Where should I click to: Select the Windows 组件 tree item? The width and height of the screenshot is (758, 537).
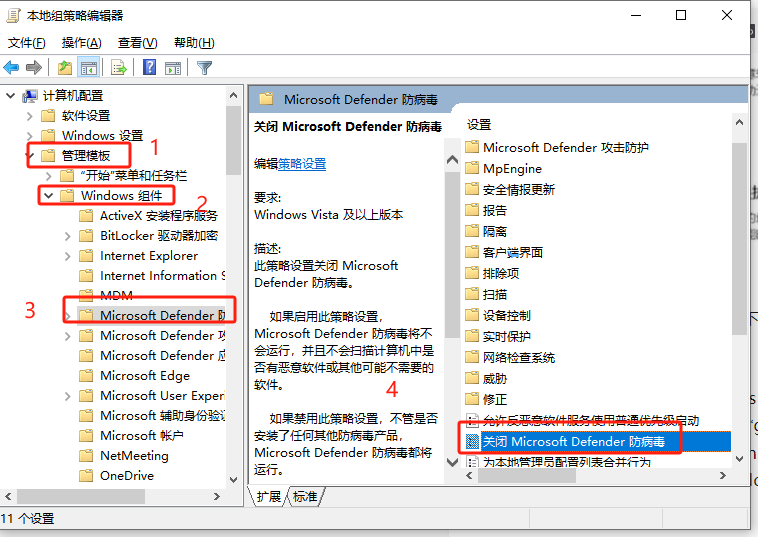121,196
